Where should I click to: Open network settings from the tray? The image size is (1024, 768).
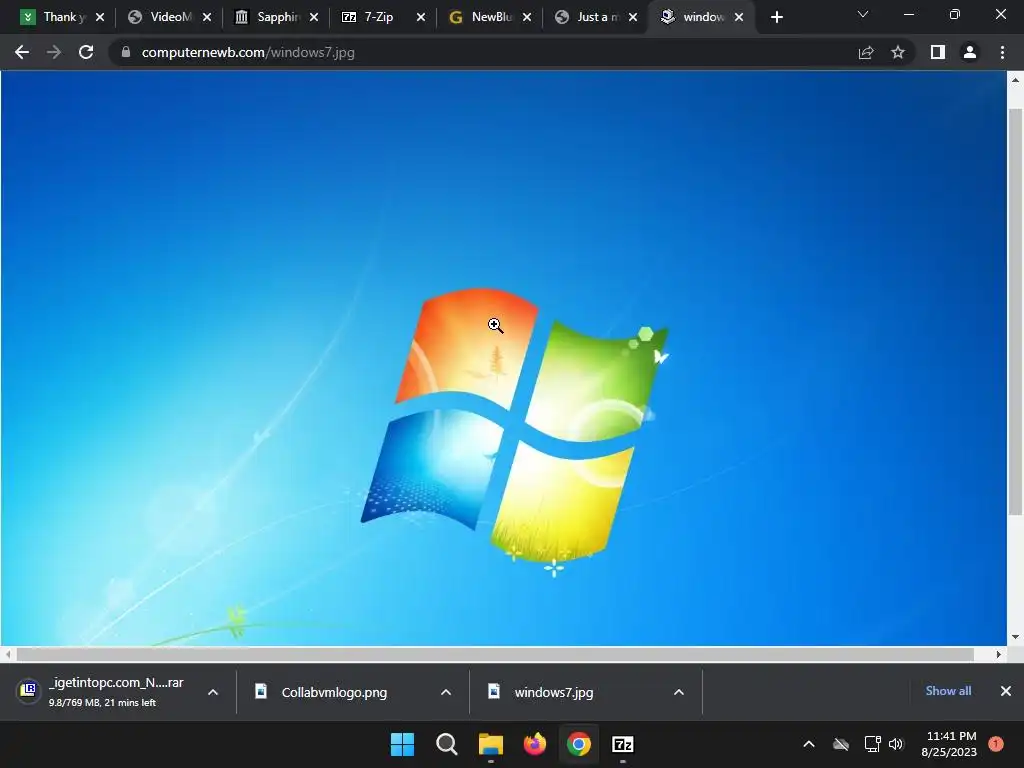872,744
